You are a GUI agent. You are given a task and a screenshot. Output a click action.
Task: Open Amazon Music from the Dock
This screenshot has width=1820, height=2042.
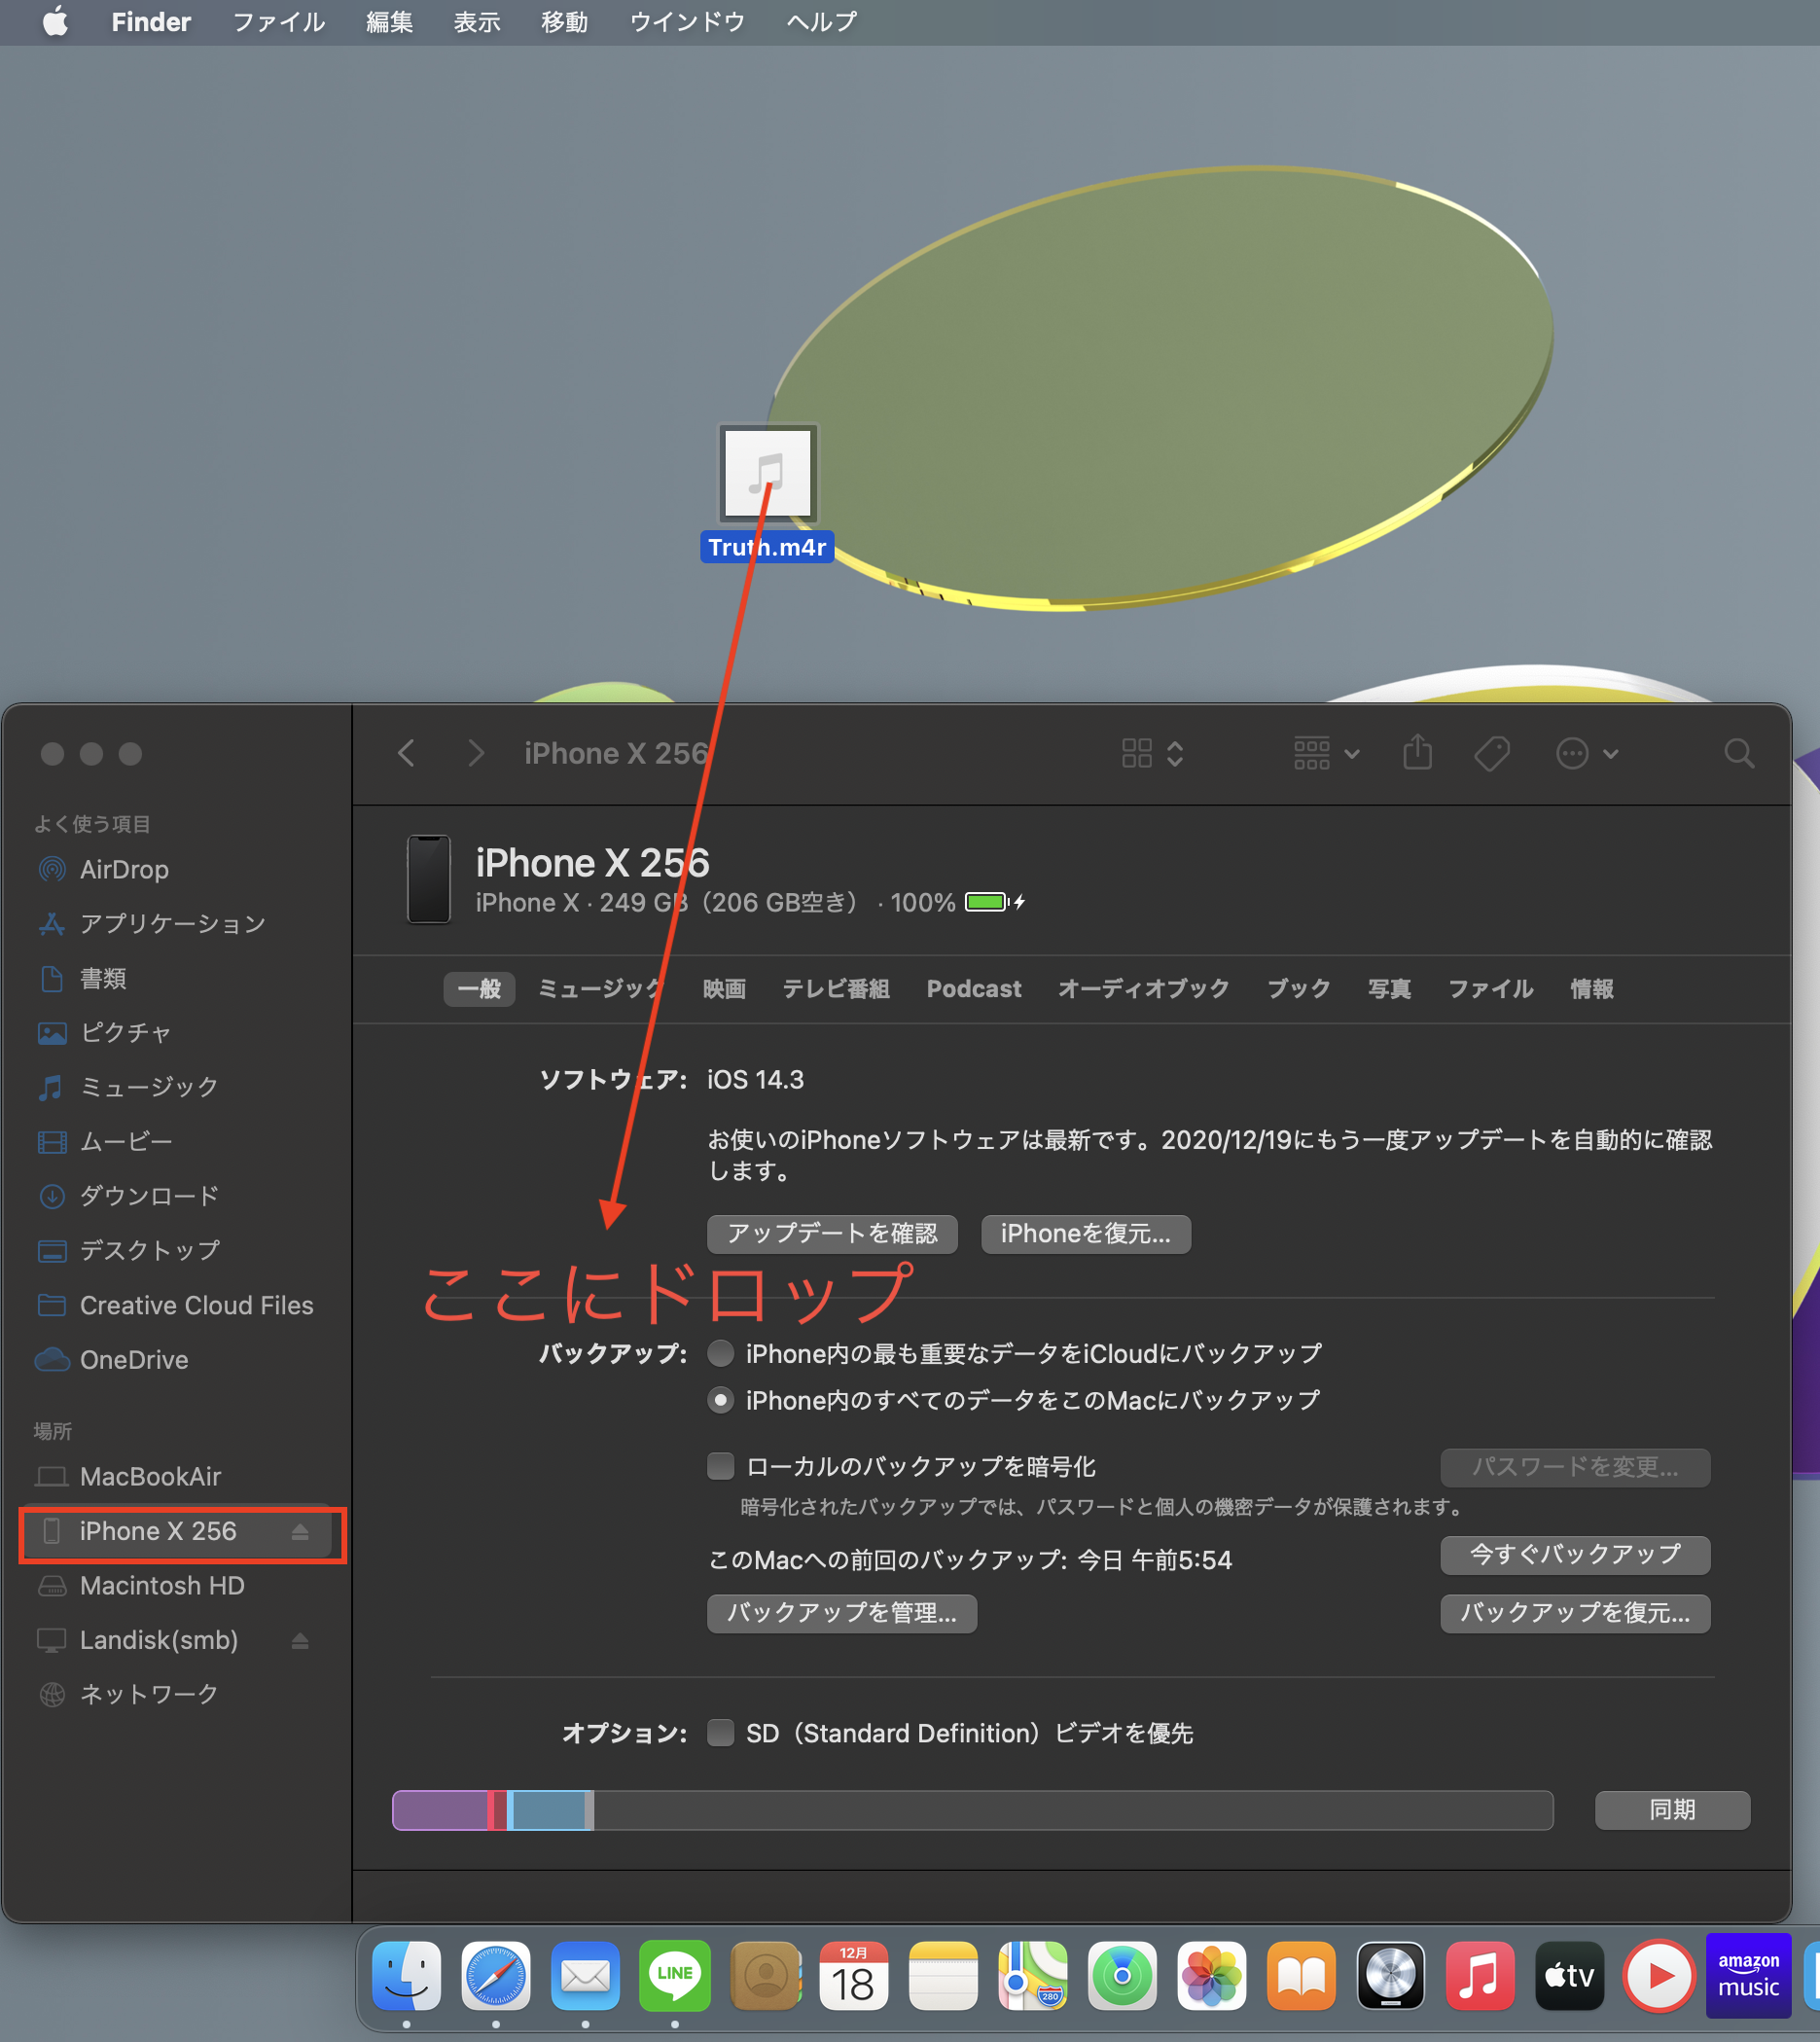1748,1975
